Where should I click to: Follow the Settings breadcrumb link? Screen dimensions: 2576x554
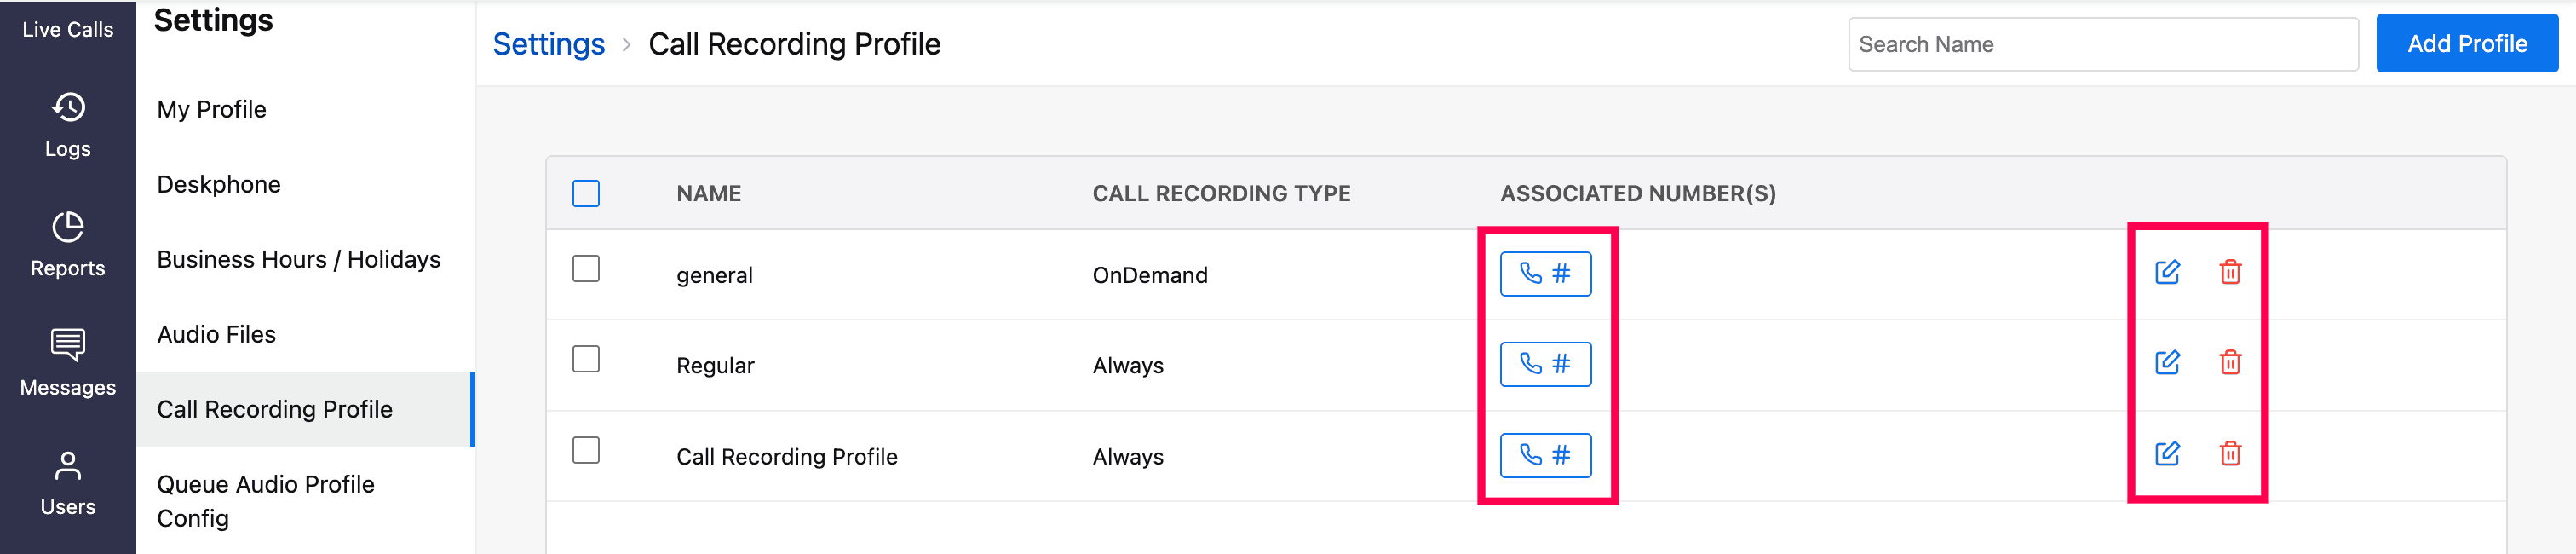point(548,44)
